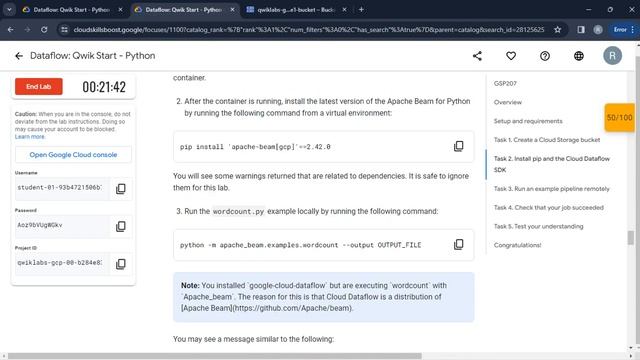Click the lab timer 00:21:42
The image size is (640, 360).
point(104,87)
